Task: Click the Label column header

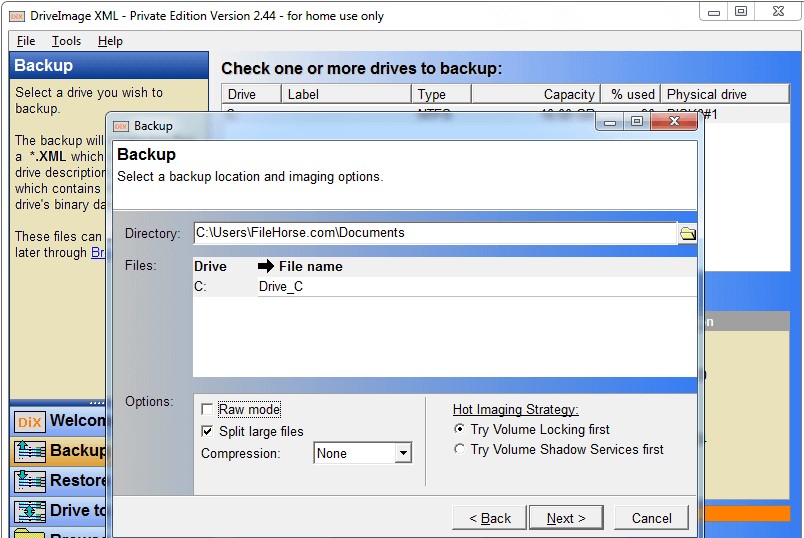Action: tap(346, 94)
